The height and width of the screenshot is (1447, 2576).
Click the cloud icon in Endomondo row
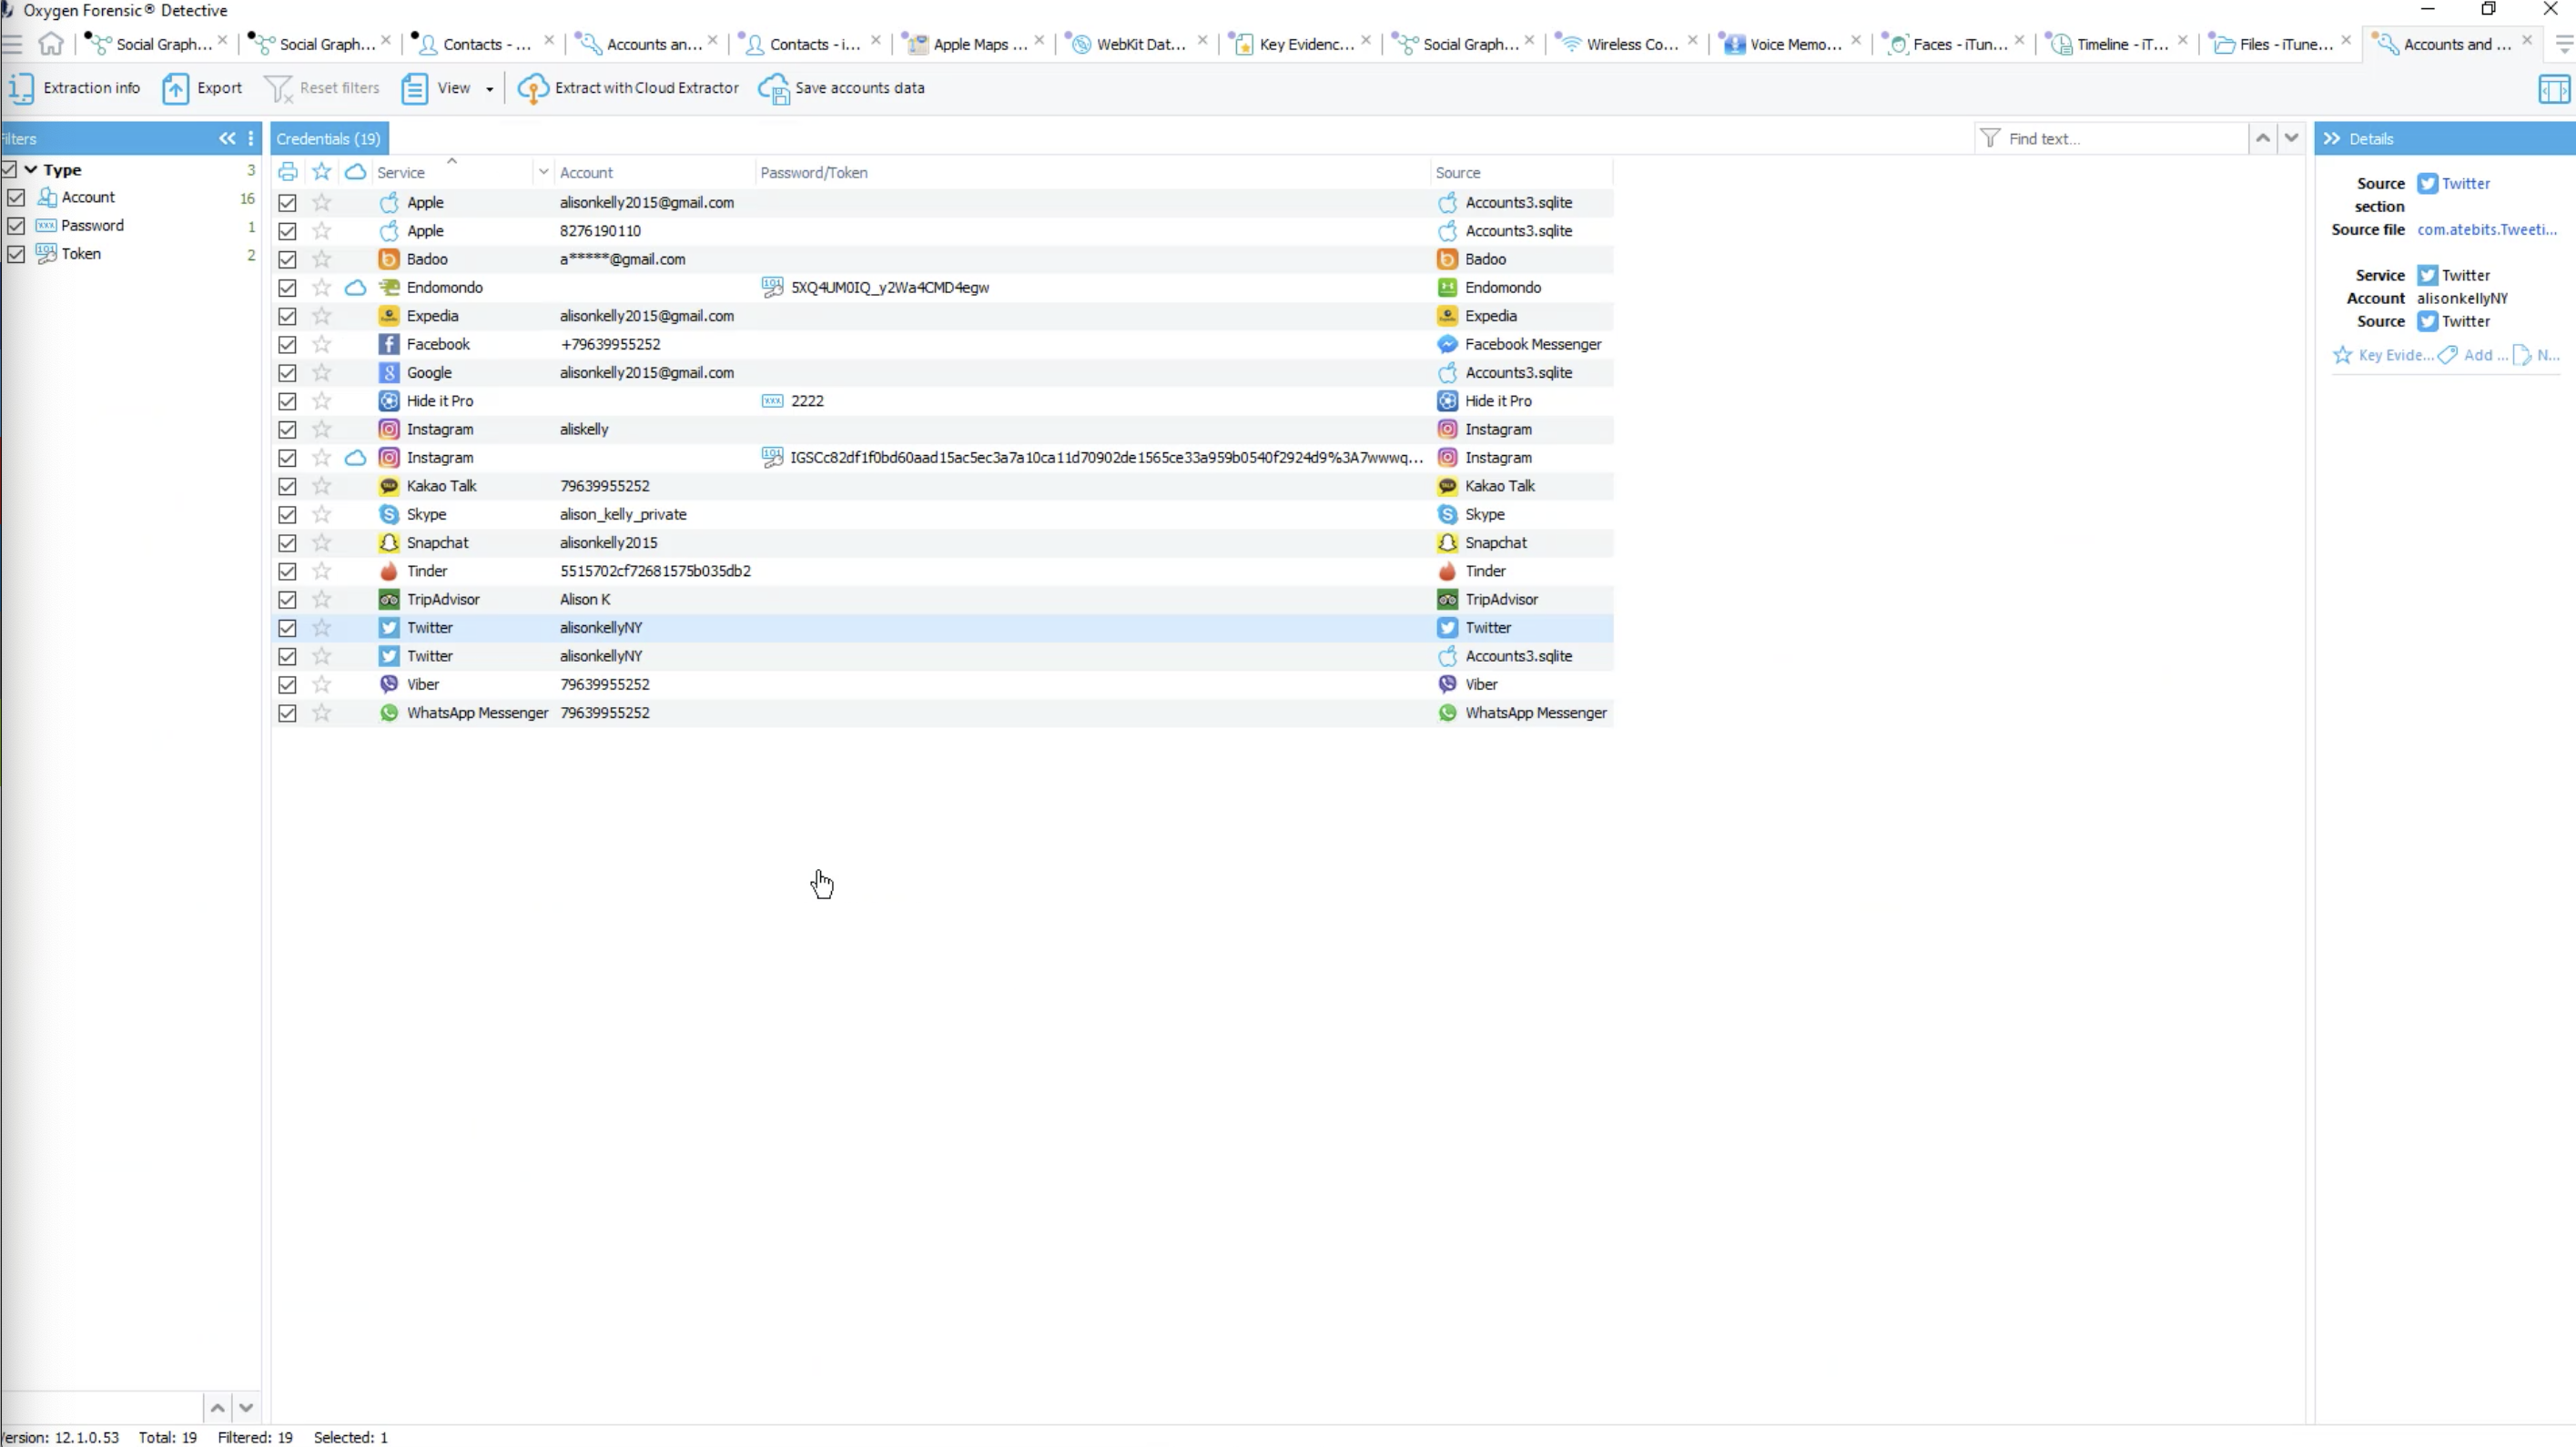tap(355, 288)
